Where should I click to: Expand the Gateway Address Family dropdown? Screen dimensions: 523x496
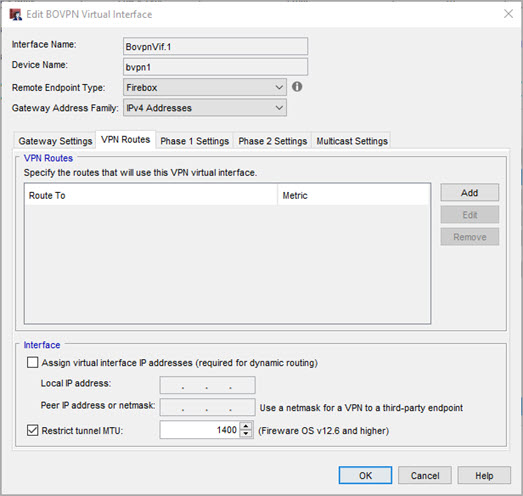tap(205, 108)
